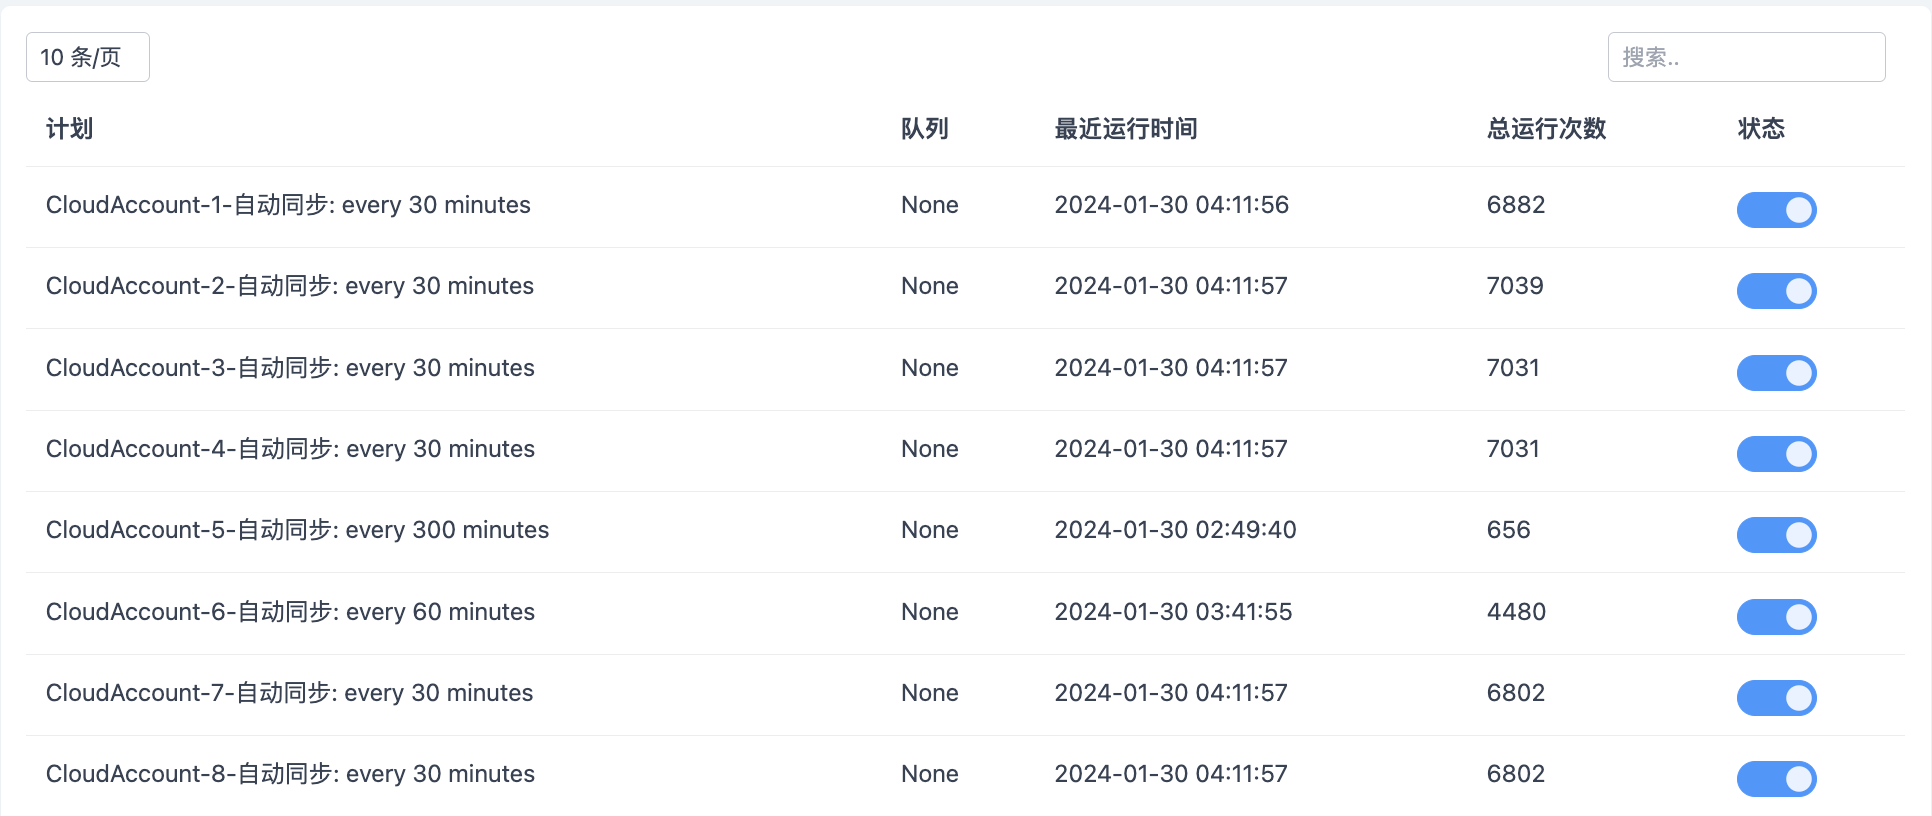Click CloudAccount-6 every 60 minutes entry
Image resolution: width=1932 pixels, height=816 pixels.
click(x=290, y=612)
